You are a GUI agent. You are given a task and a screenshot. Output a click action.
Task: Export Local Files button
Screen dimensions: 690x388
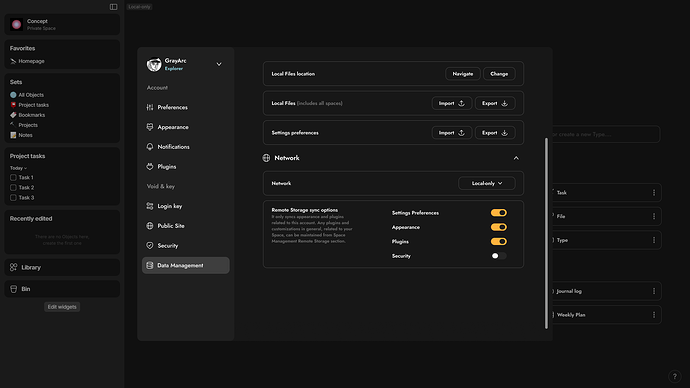click(495, 103)
